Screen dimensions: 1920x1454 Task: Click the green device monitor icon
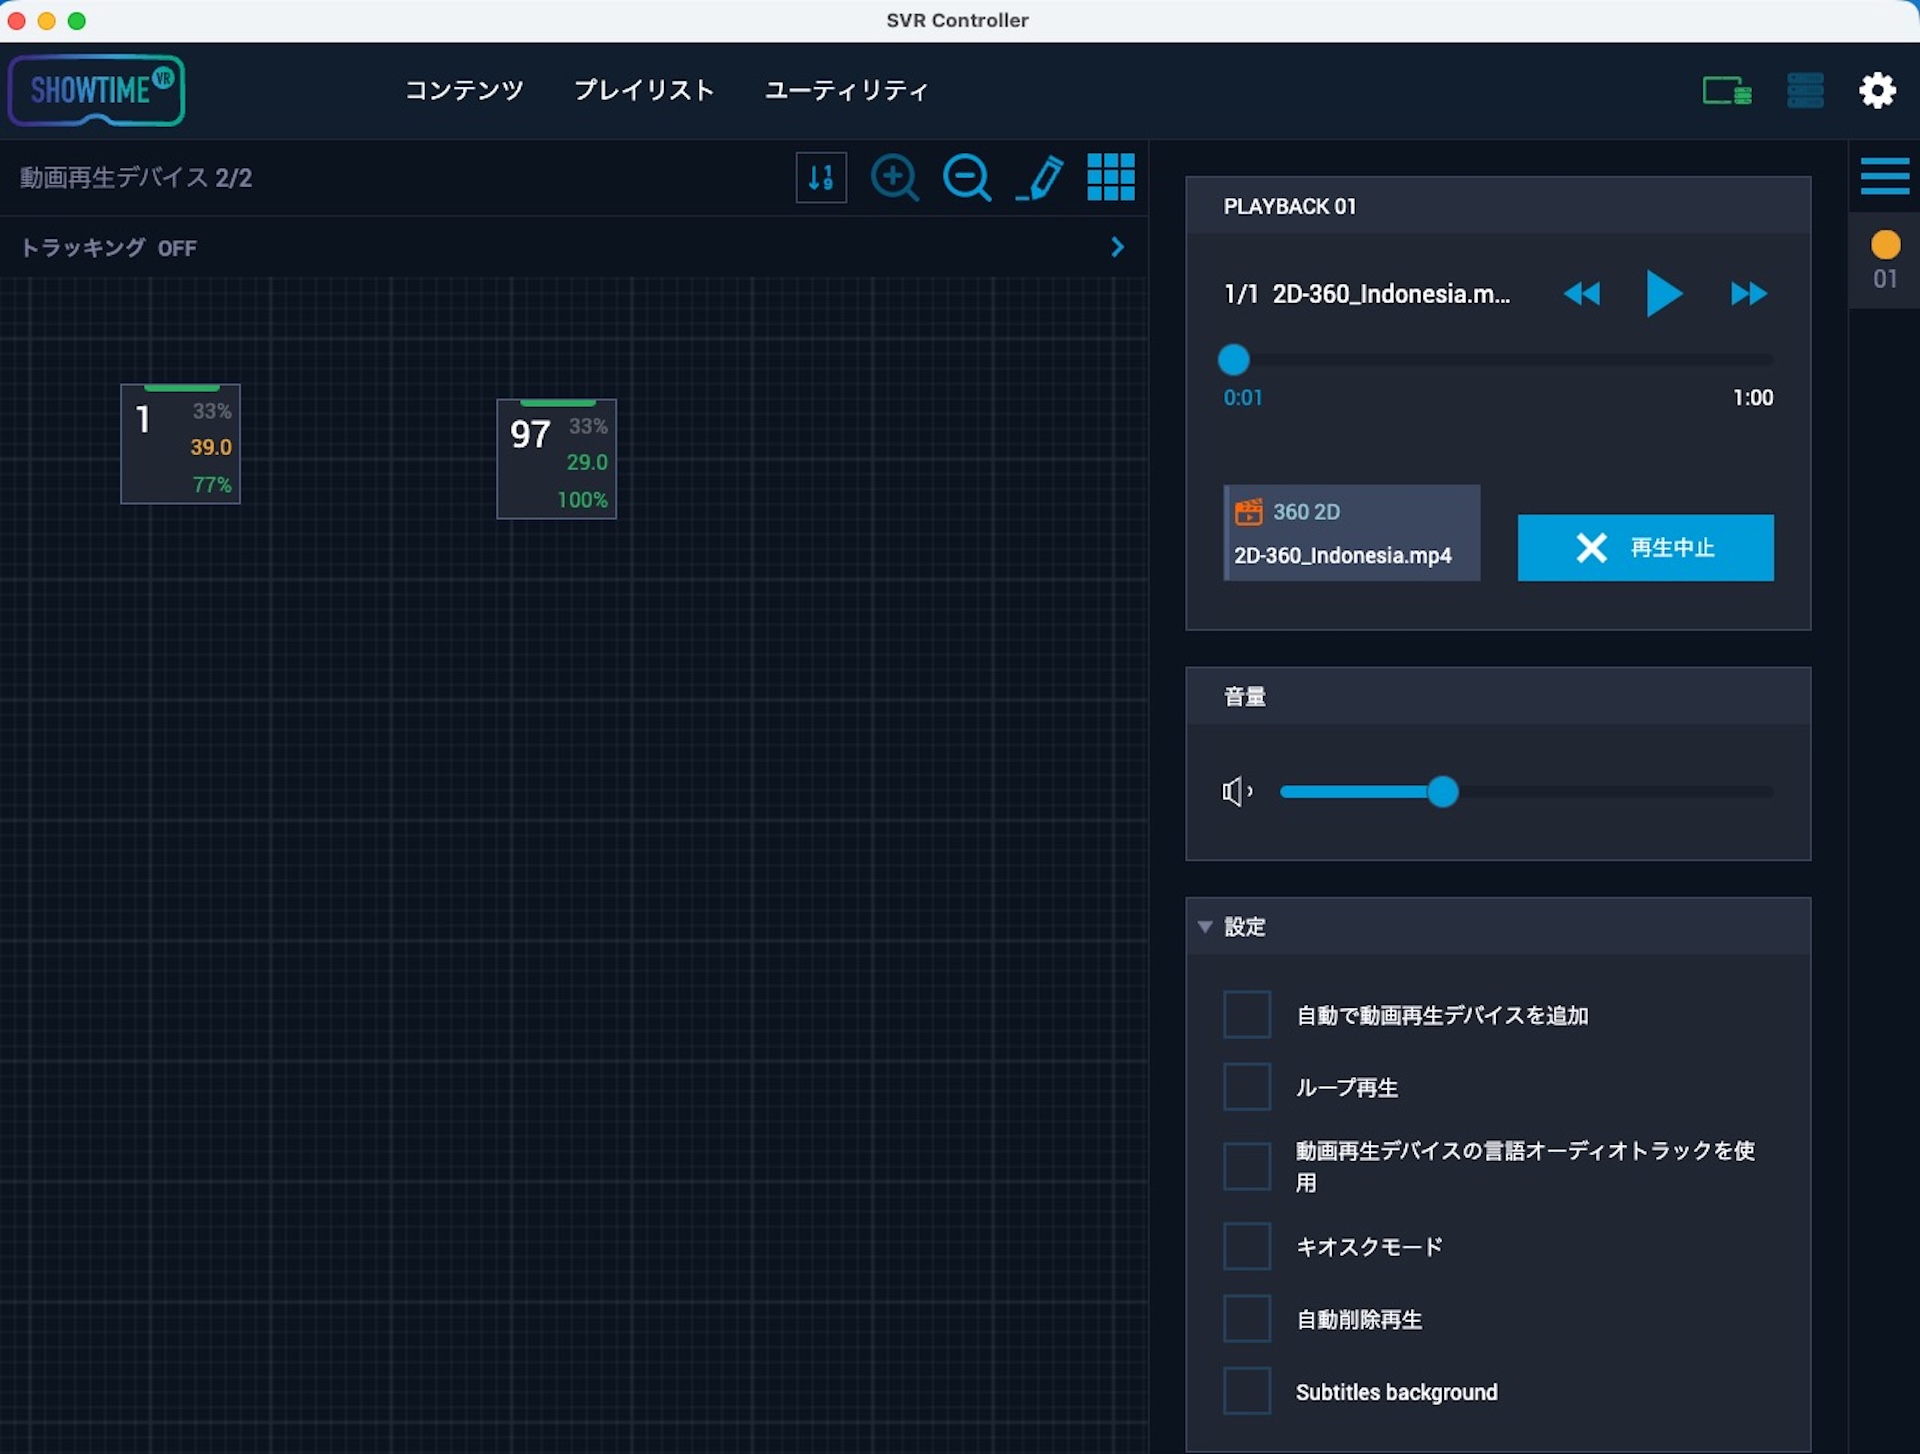point(1727,91)
